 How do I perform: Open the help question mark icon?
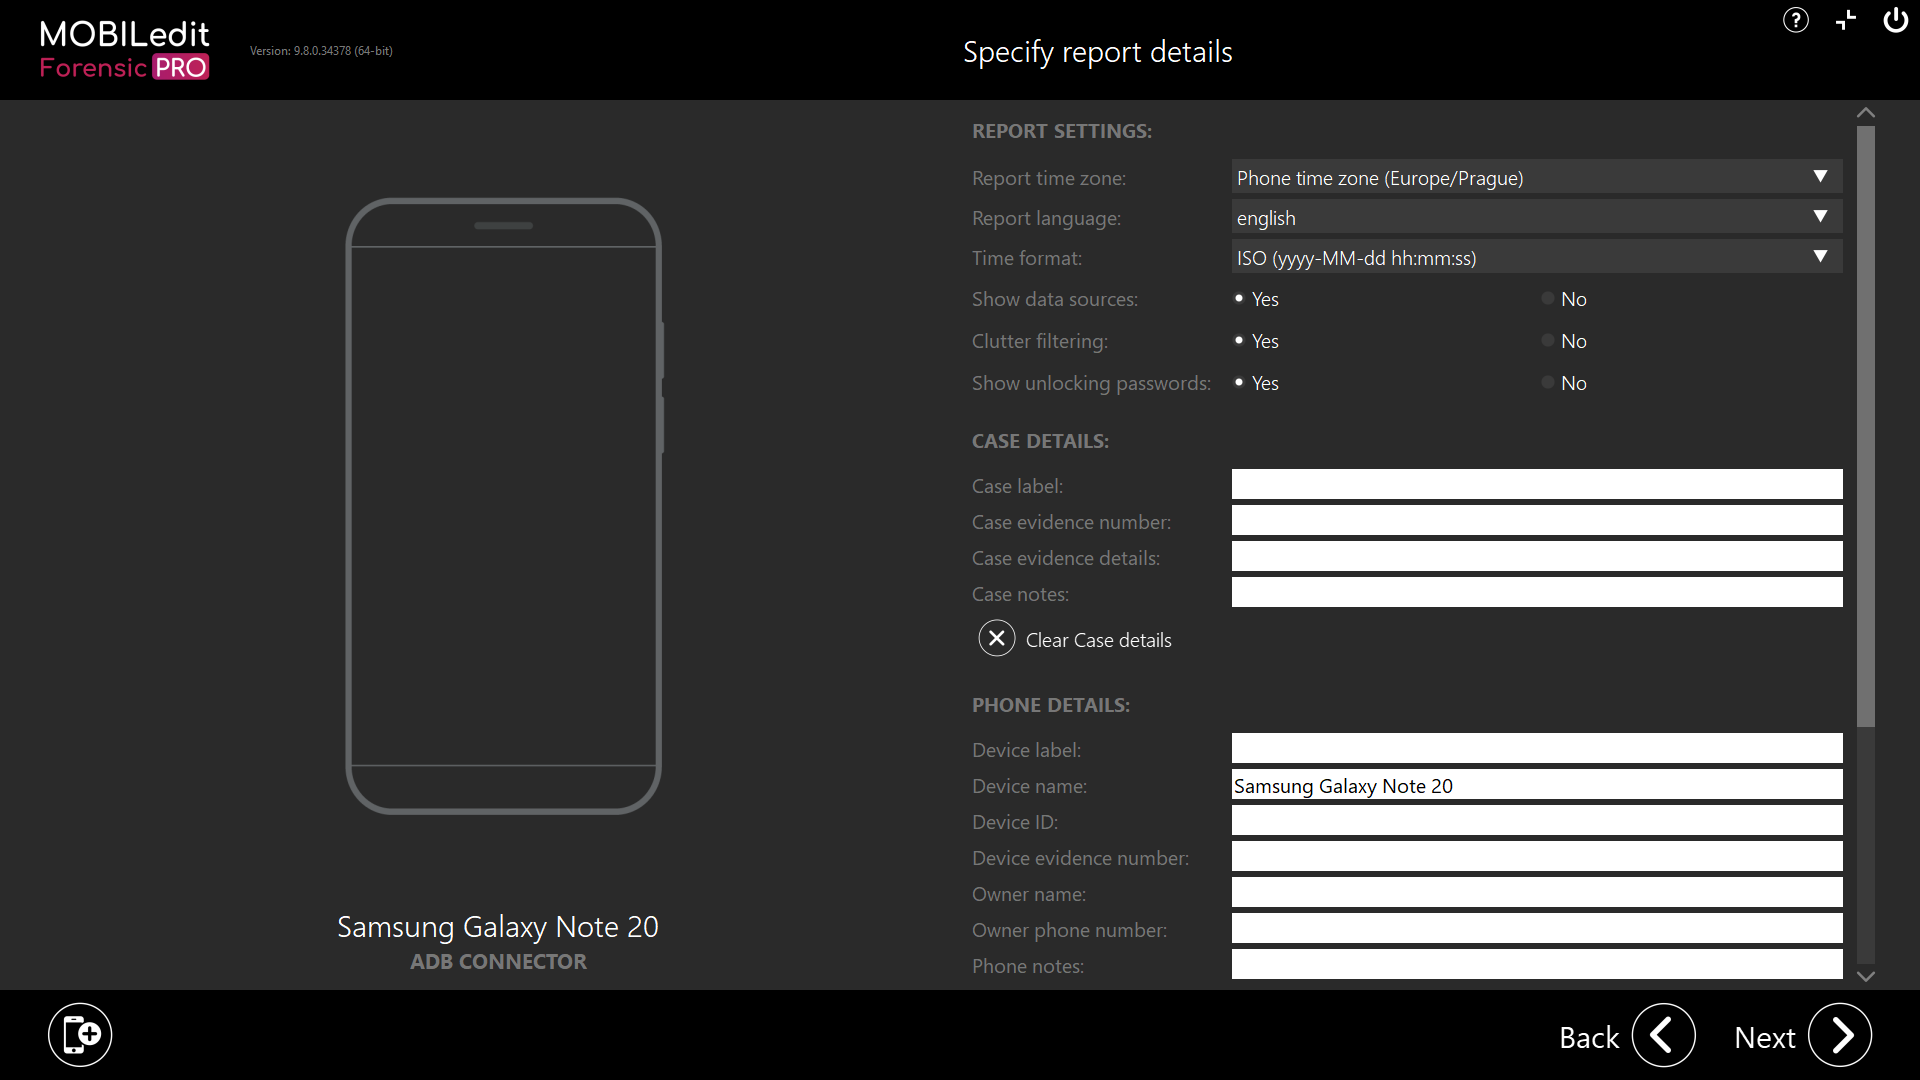tap(1796, 20)
